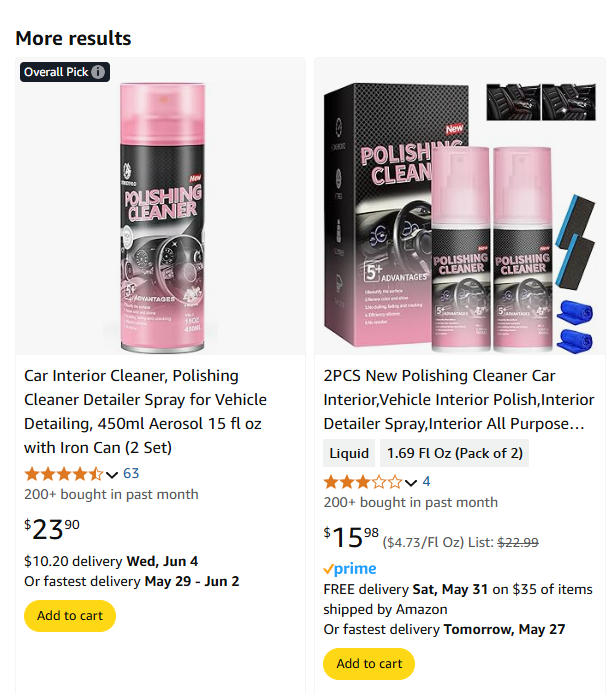Add the $23.90 aerosol cleaner to cart
This screenshot has width=607, height=694.
[70, 616]
